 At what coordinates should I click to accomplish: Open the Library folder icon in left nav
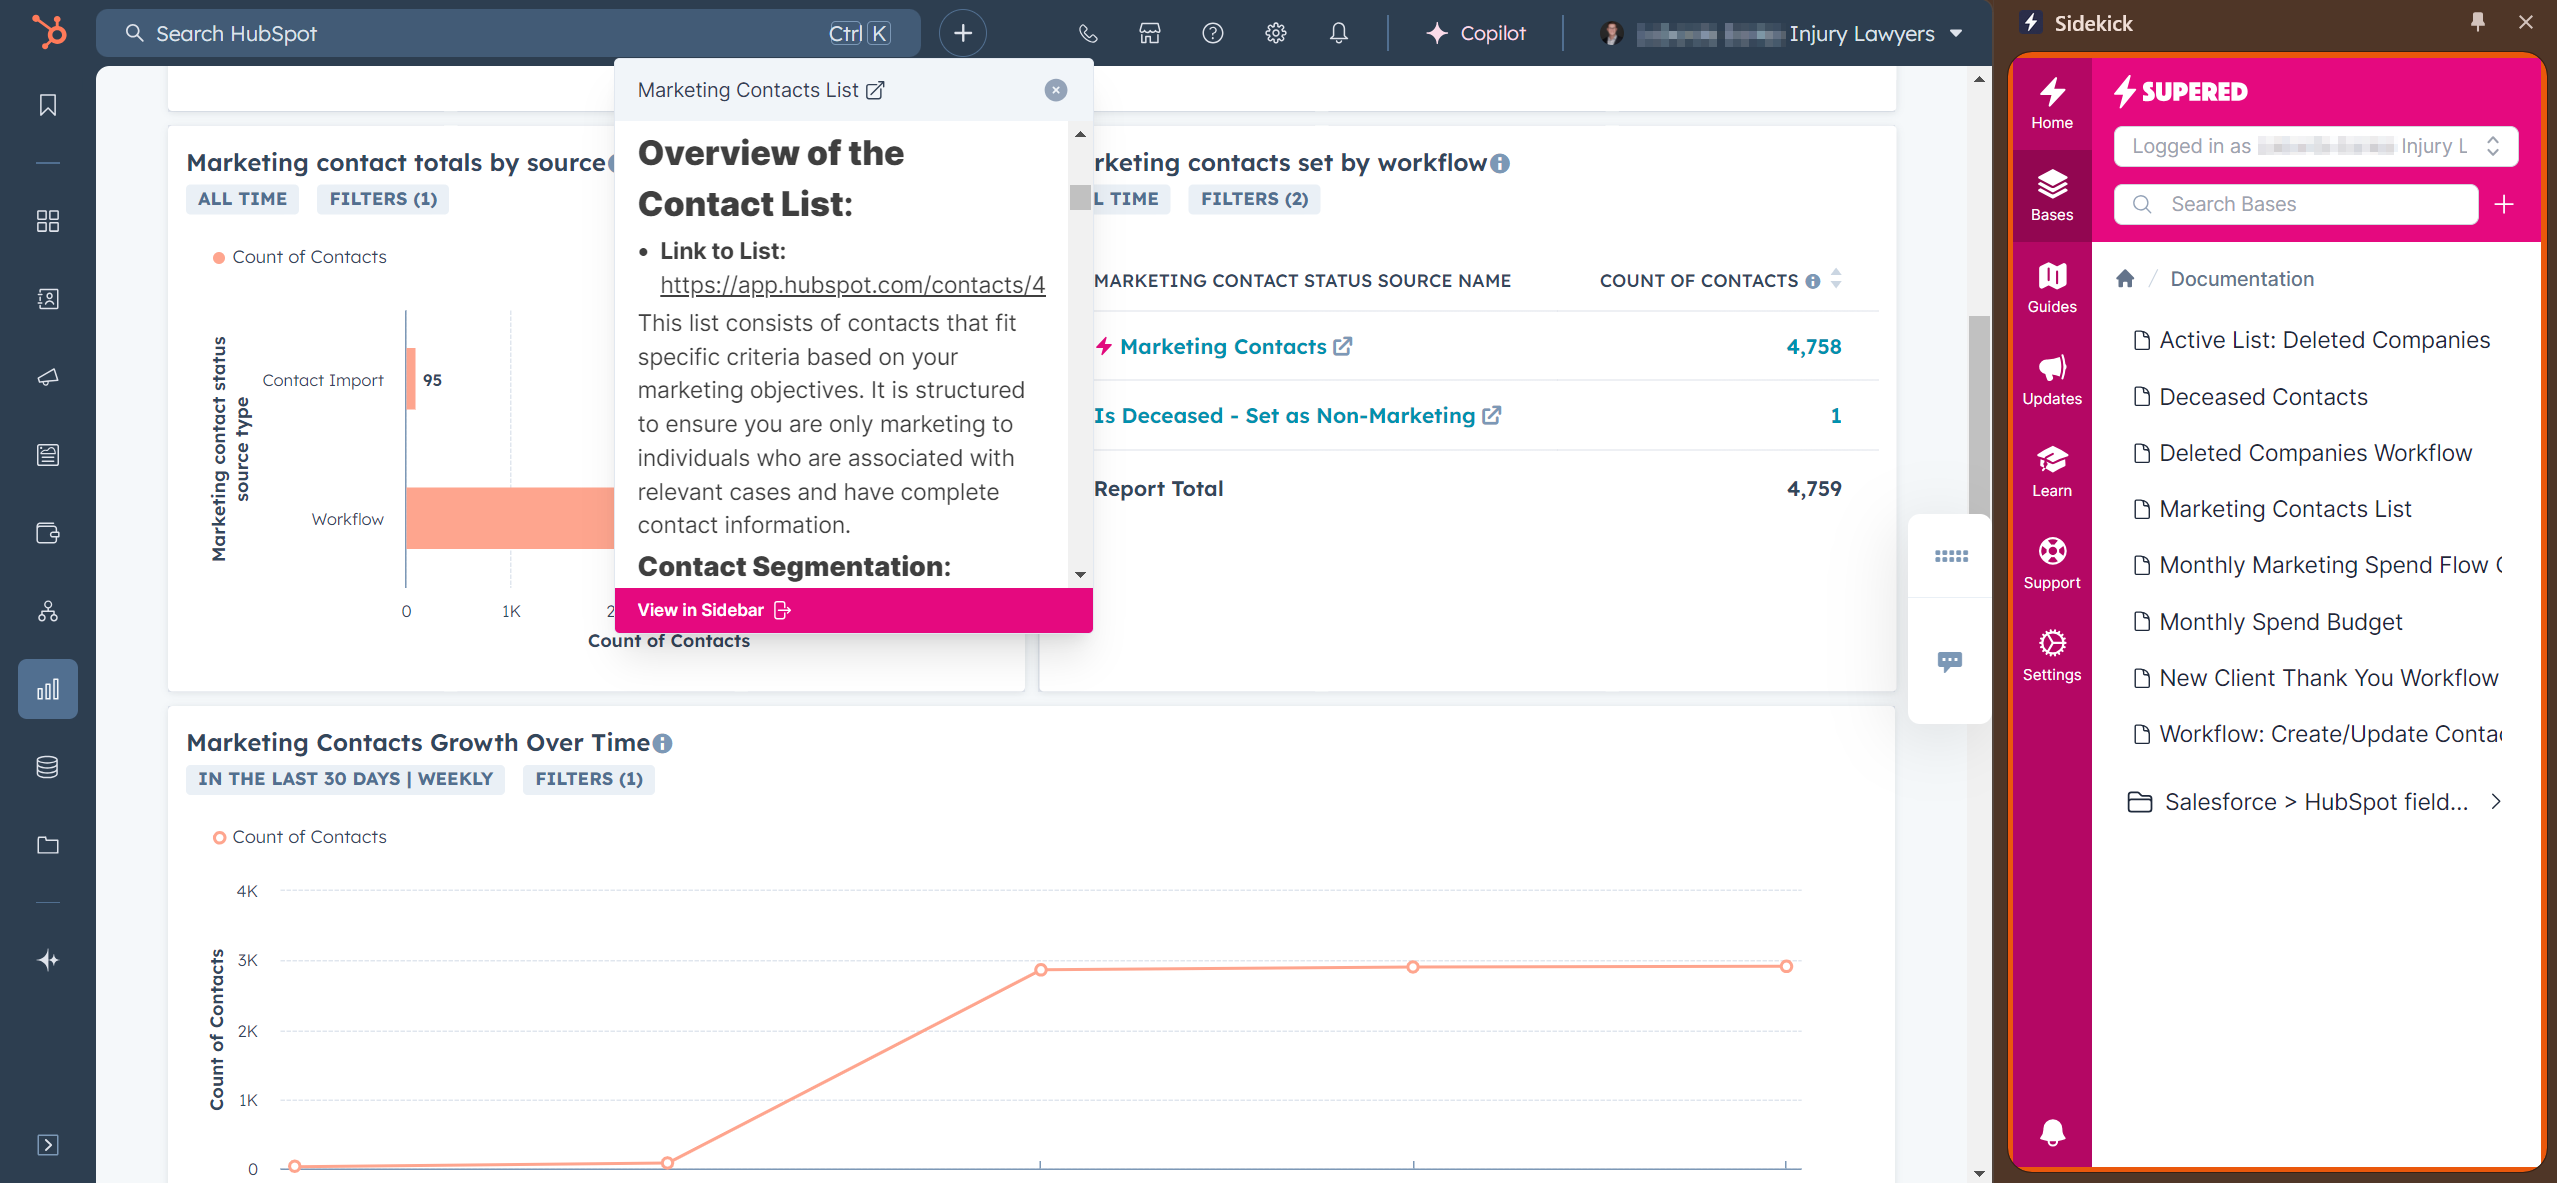pyautogui.click(x=48, y=845)
